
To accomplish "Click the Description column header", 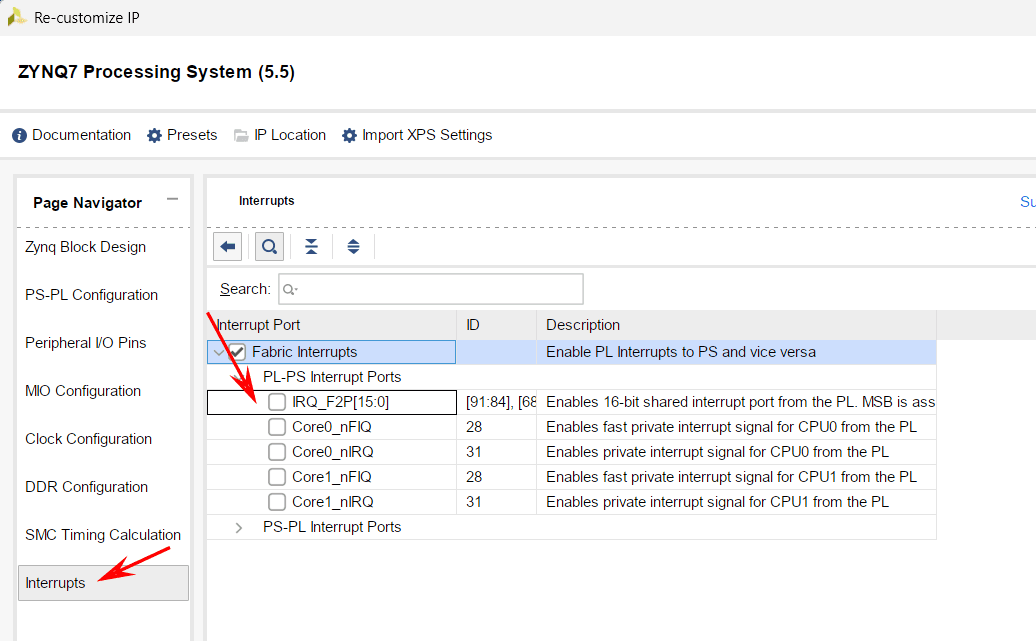I will pos(736,325).
